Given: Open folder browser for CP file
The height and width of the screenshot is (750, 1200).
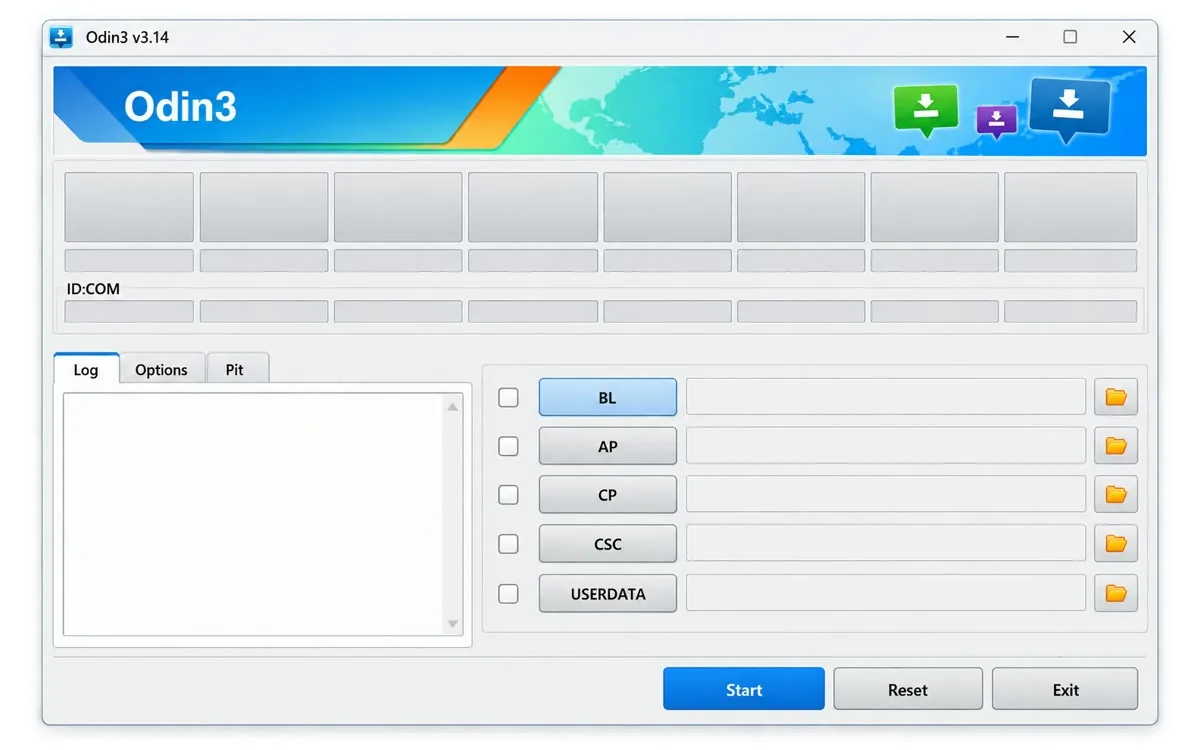Looking at the screenshot, I should pos(1116,495).
